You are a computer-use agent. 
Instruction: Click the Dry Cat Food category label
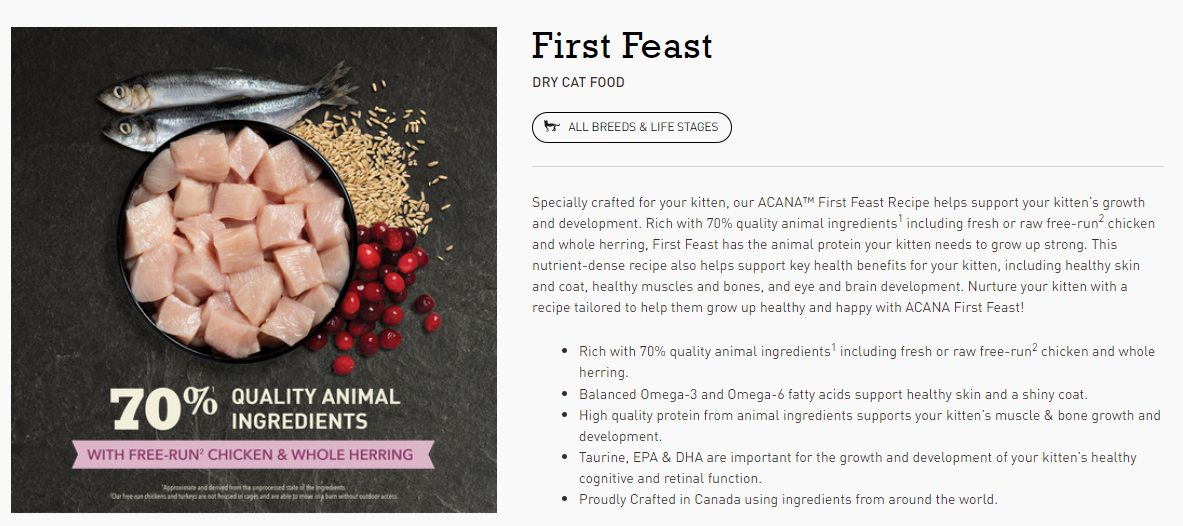[578, 82]
